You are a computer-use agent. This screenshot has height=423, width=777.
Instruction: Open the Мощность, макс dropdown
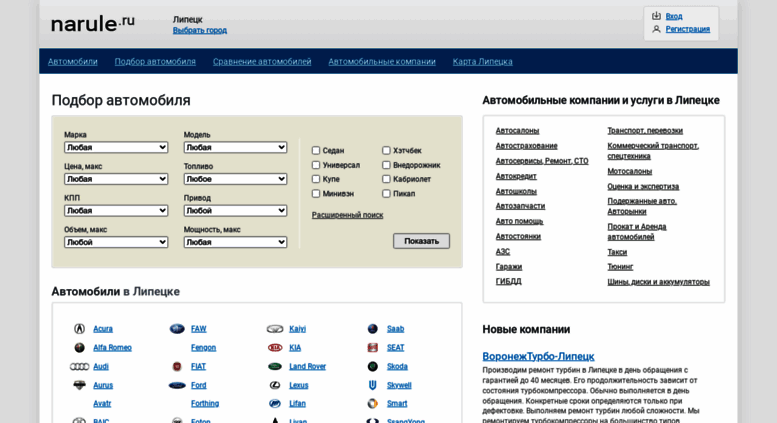point(235,242)
